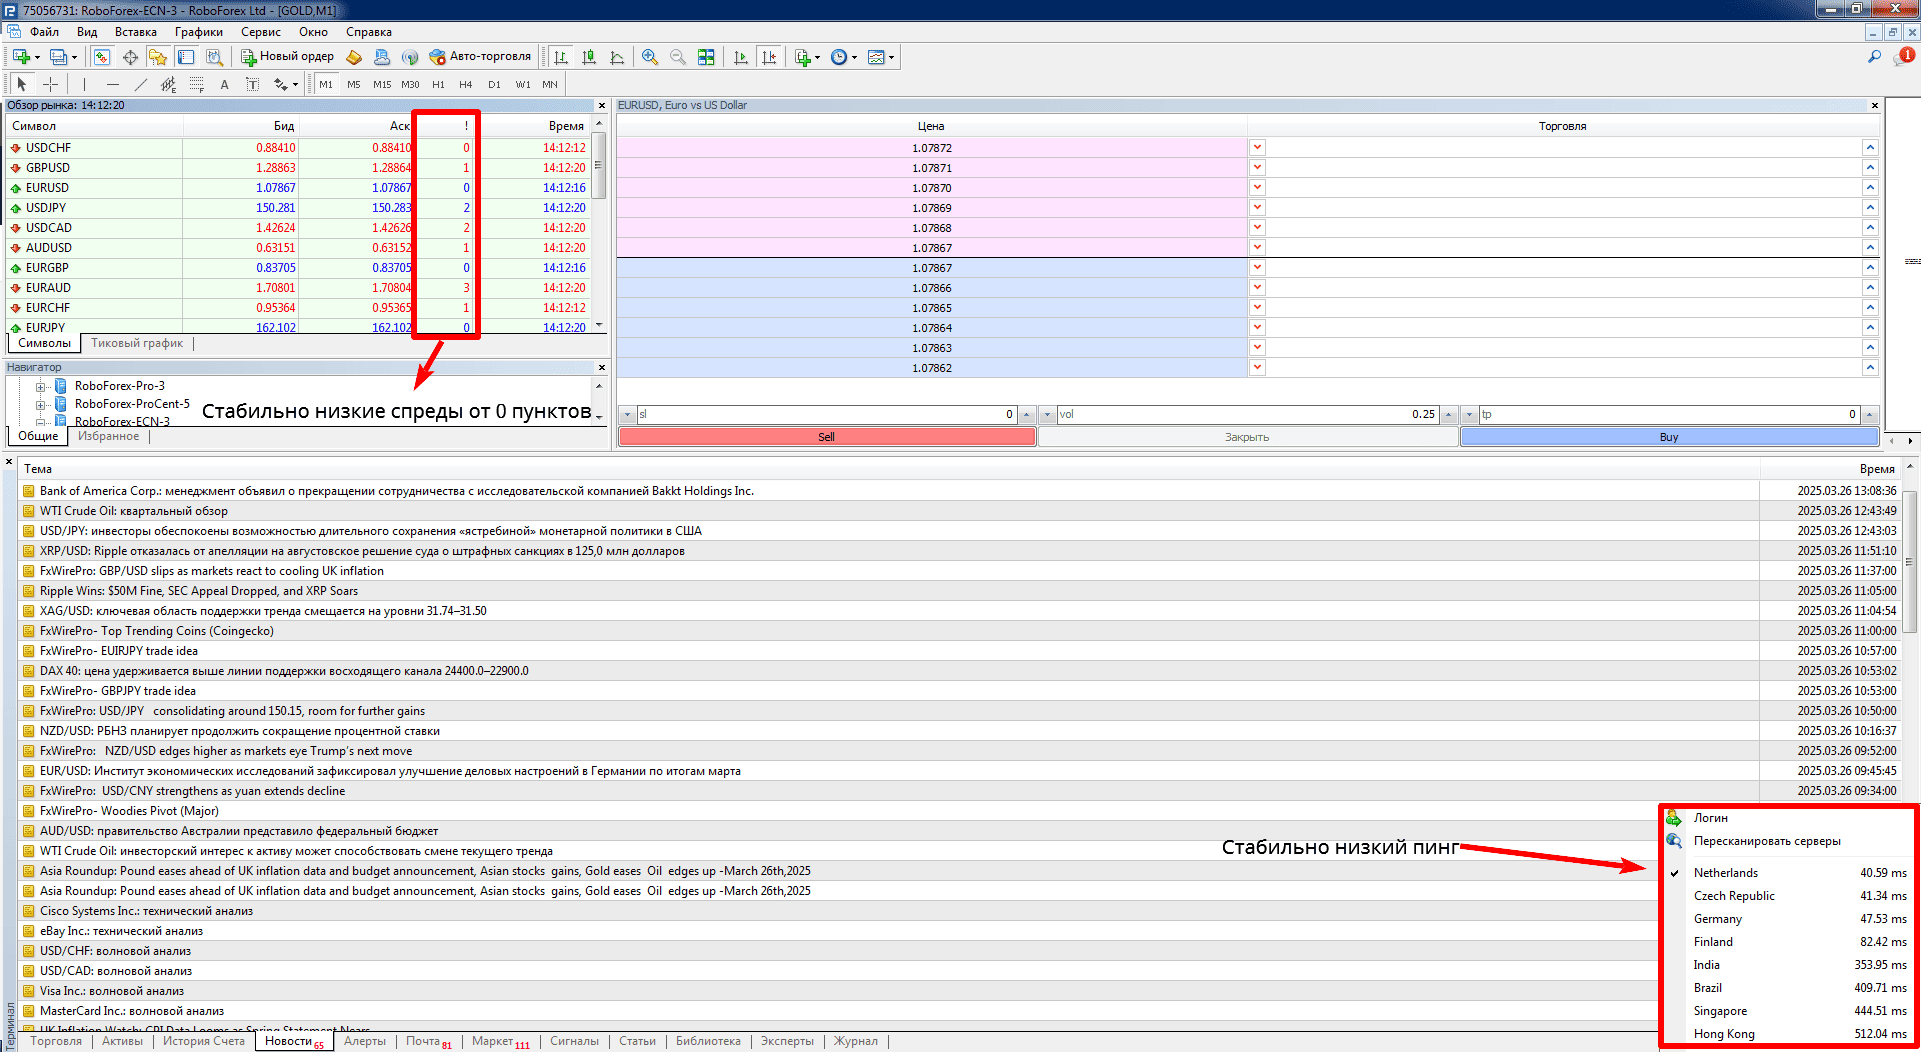This screenshot has height=1052, width=1921.
Task: Open the indicators list icon
Action: (802, 57)
